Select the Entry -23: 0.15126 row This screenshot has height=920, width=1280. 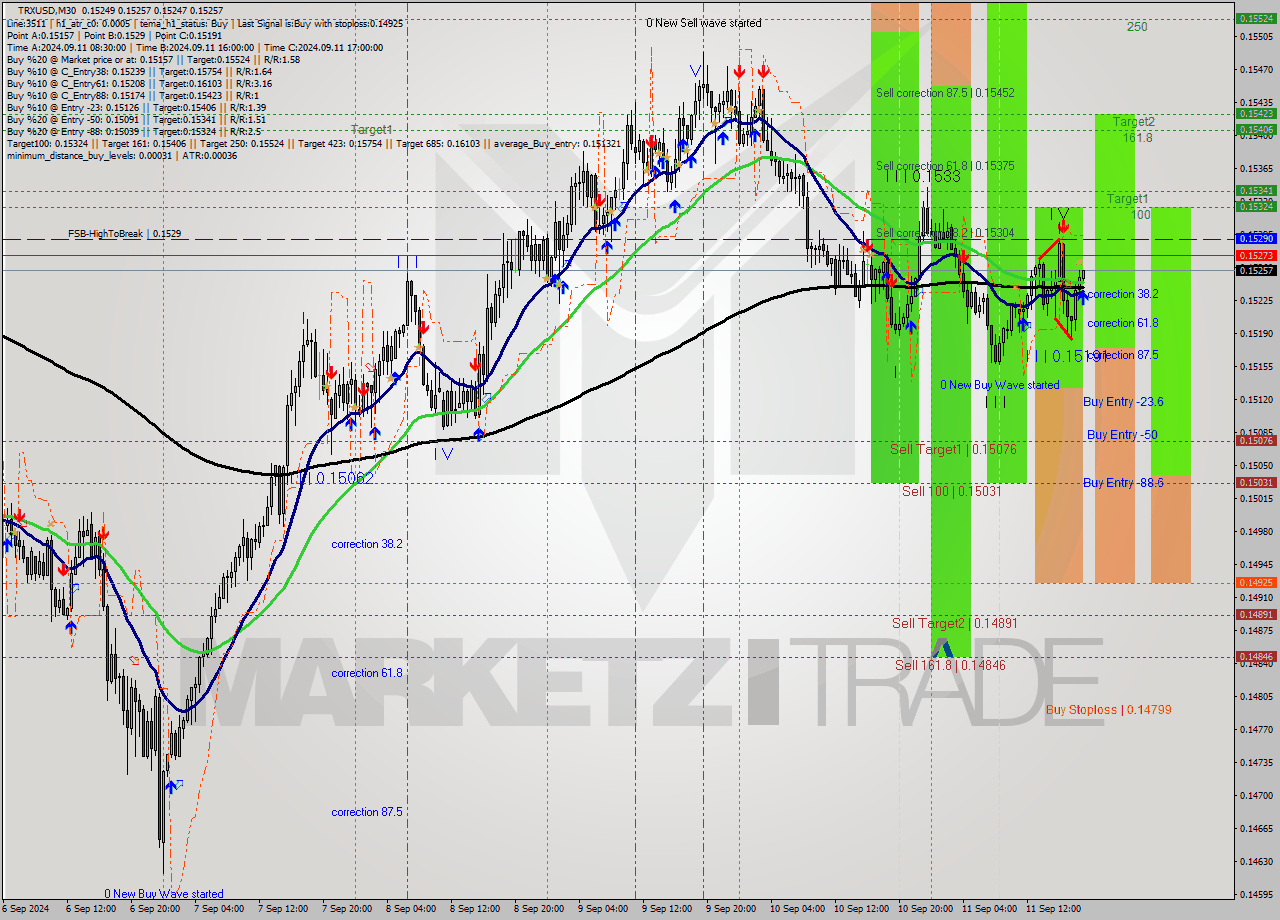(x=136, y=107)
